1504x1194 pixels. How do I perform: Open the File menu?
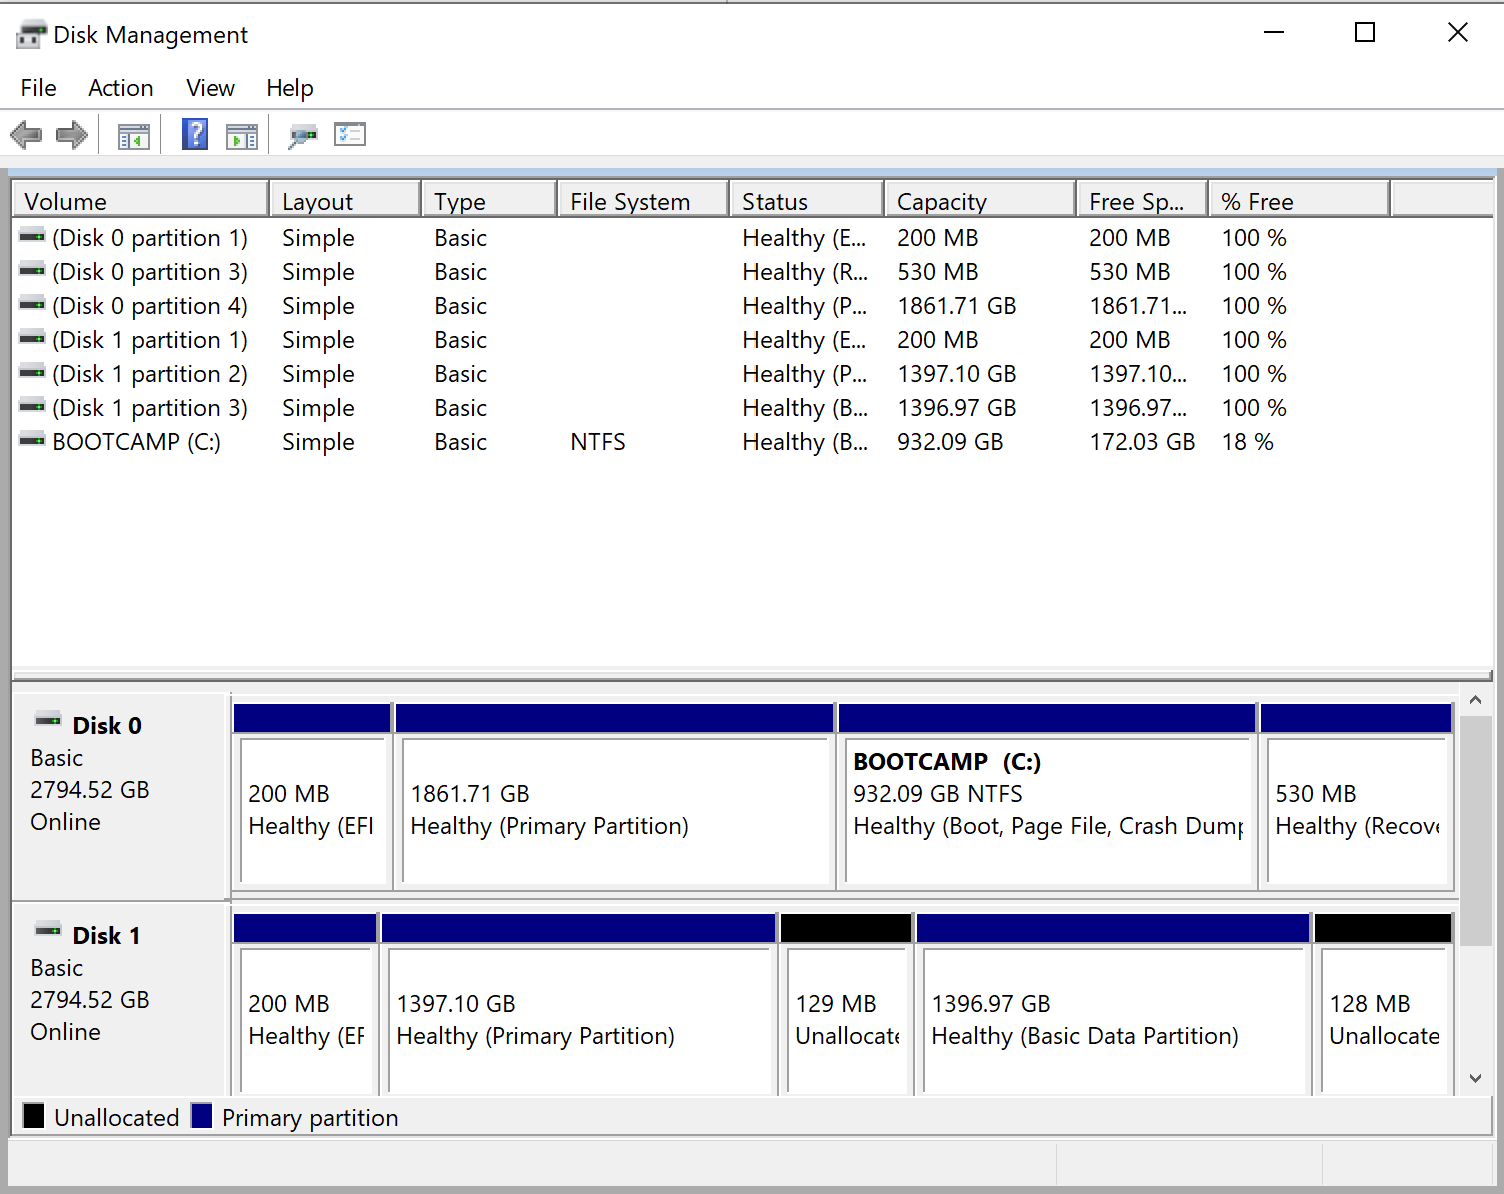coord(38,88)
